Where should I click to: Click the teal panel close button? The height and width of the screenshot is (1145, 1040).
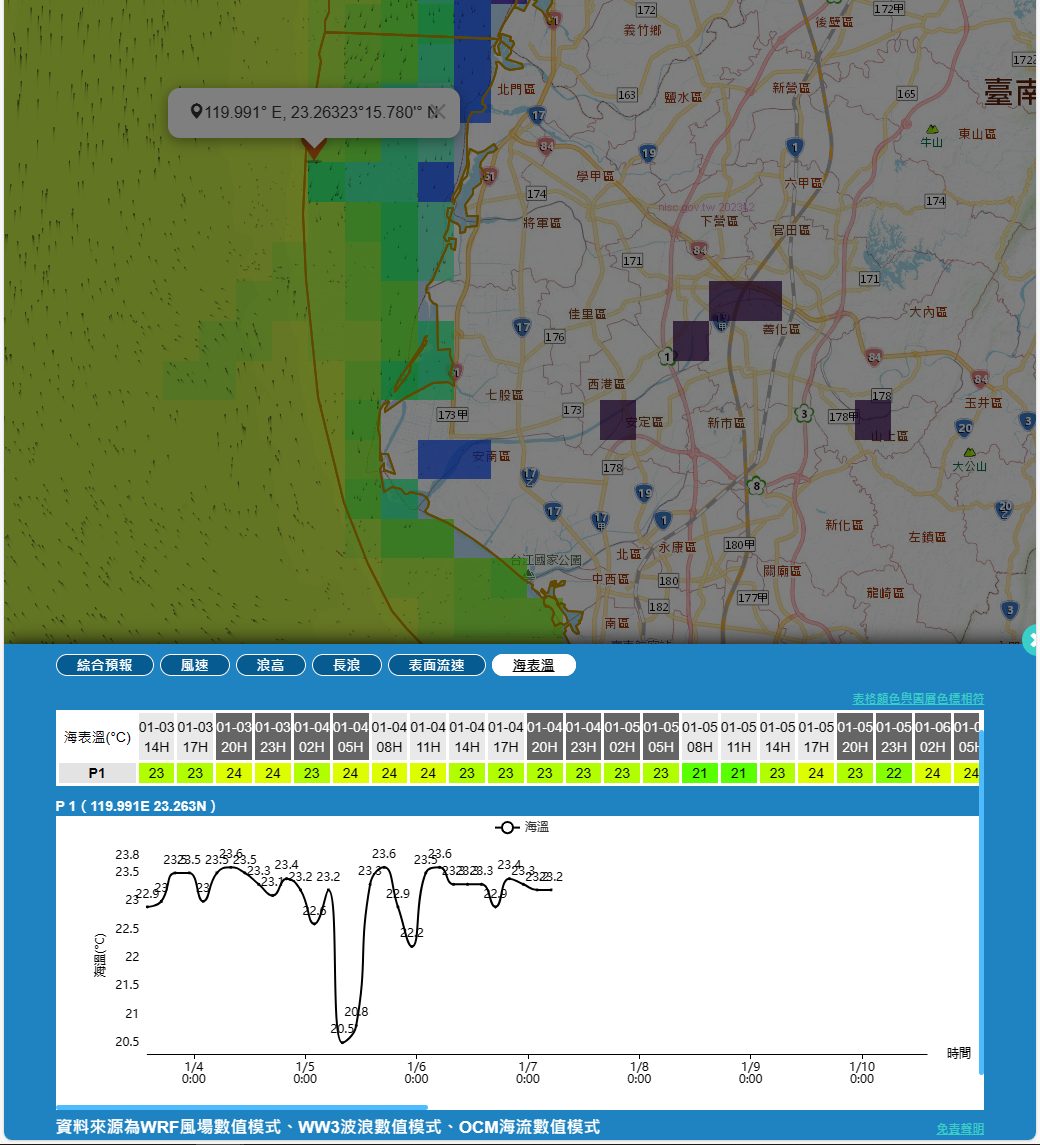1033,639
